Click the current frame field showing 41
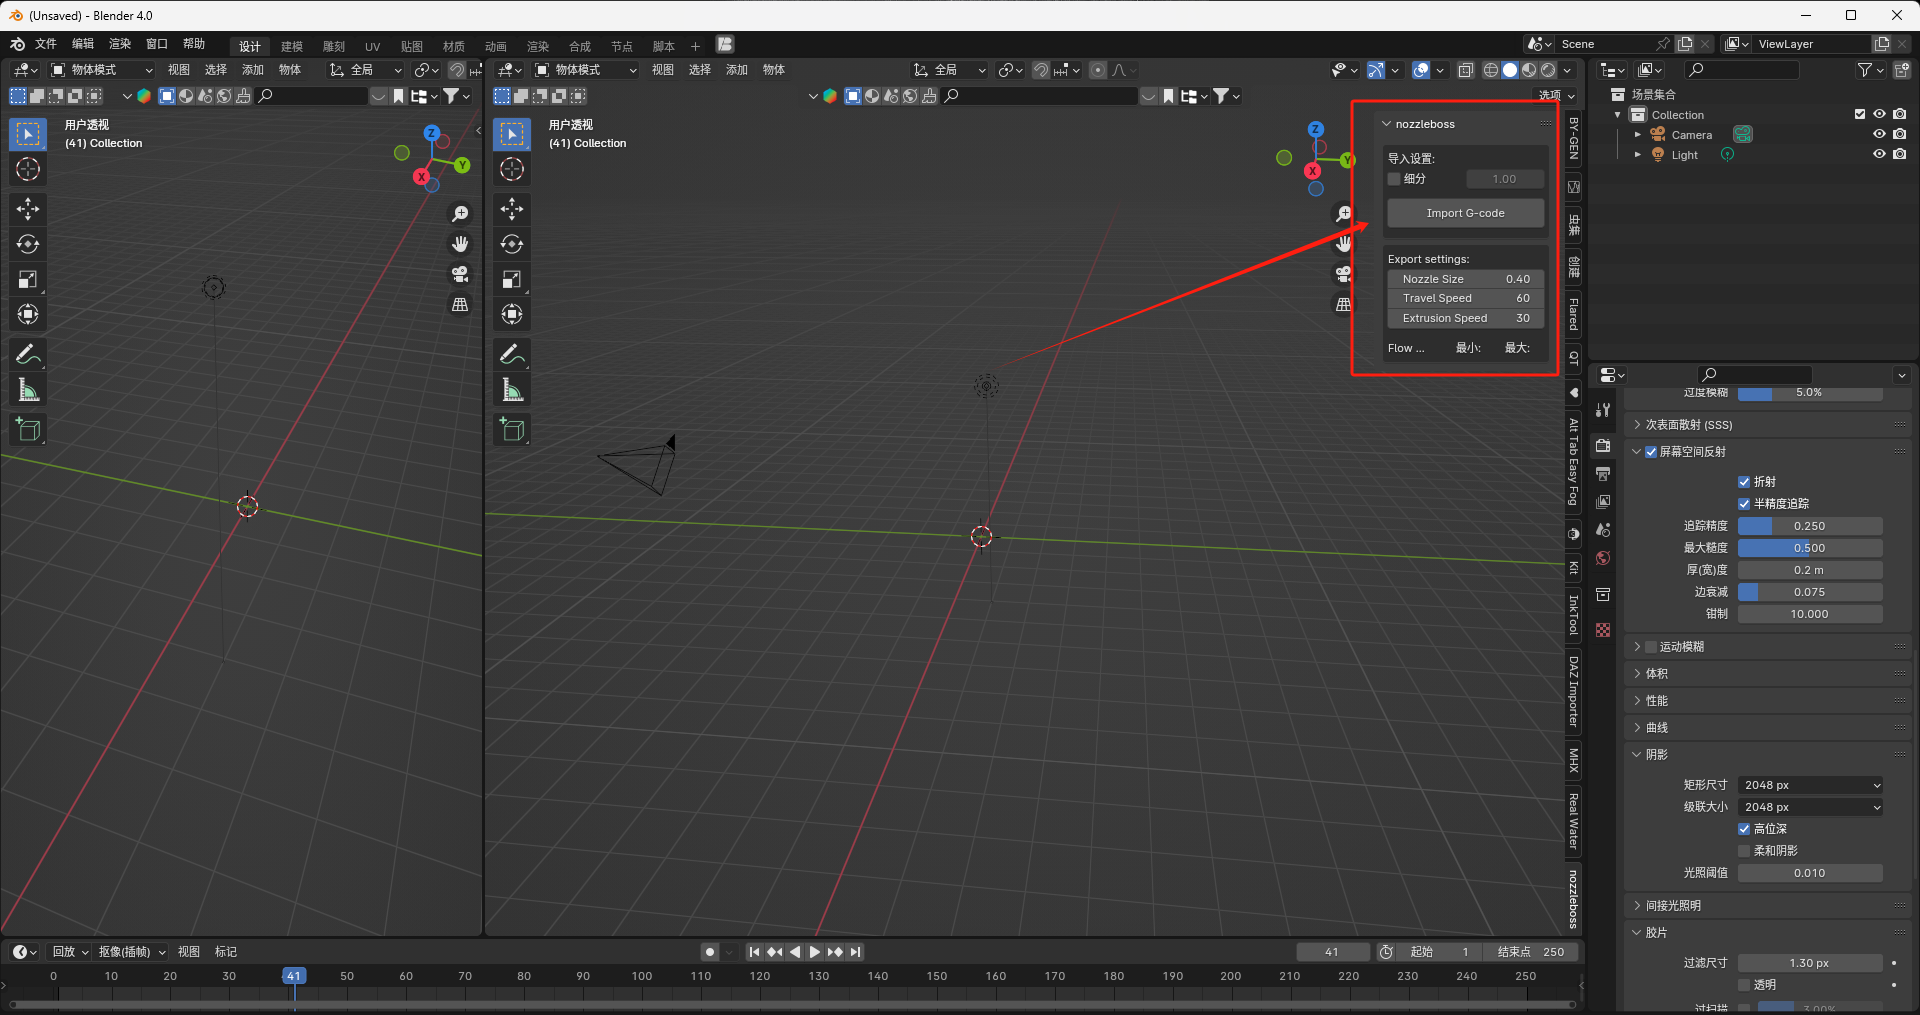This screenshot has width=1920, height=1015. (1332, 952)
